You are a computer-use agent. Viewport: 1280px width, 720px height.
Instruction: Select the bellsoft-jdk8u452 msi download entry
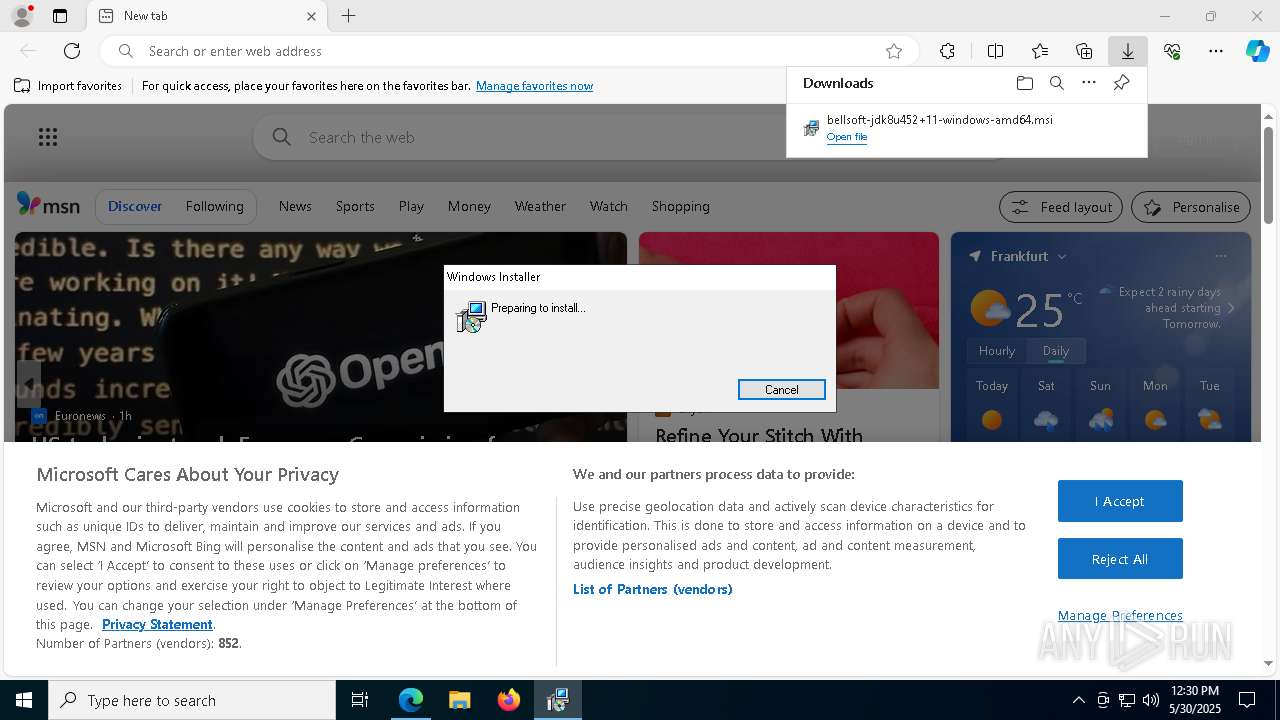tap(966, 128)
